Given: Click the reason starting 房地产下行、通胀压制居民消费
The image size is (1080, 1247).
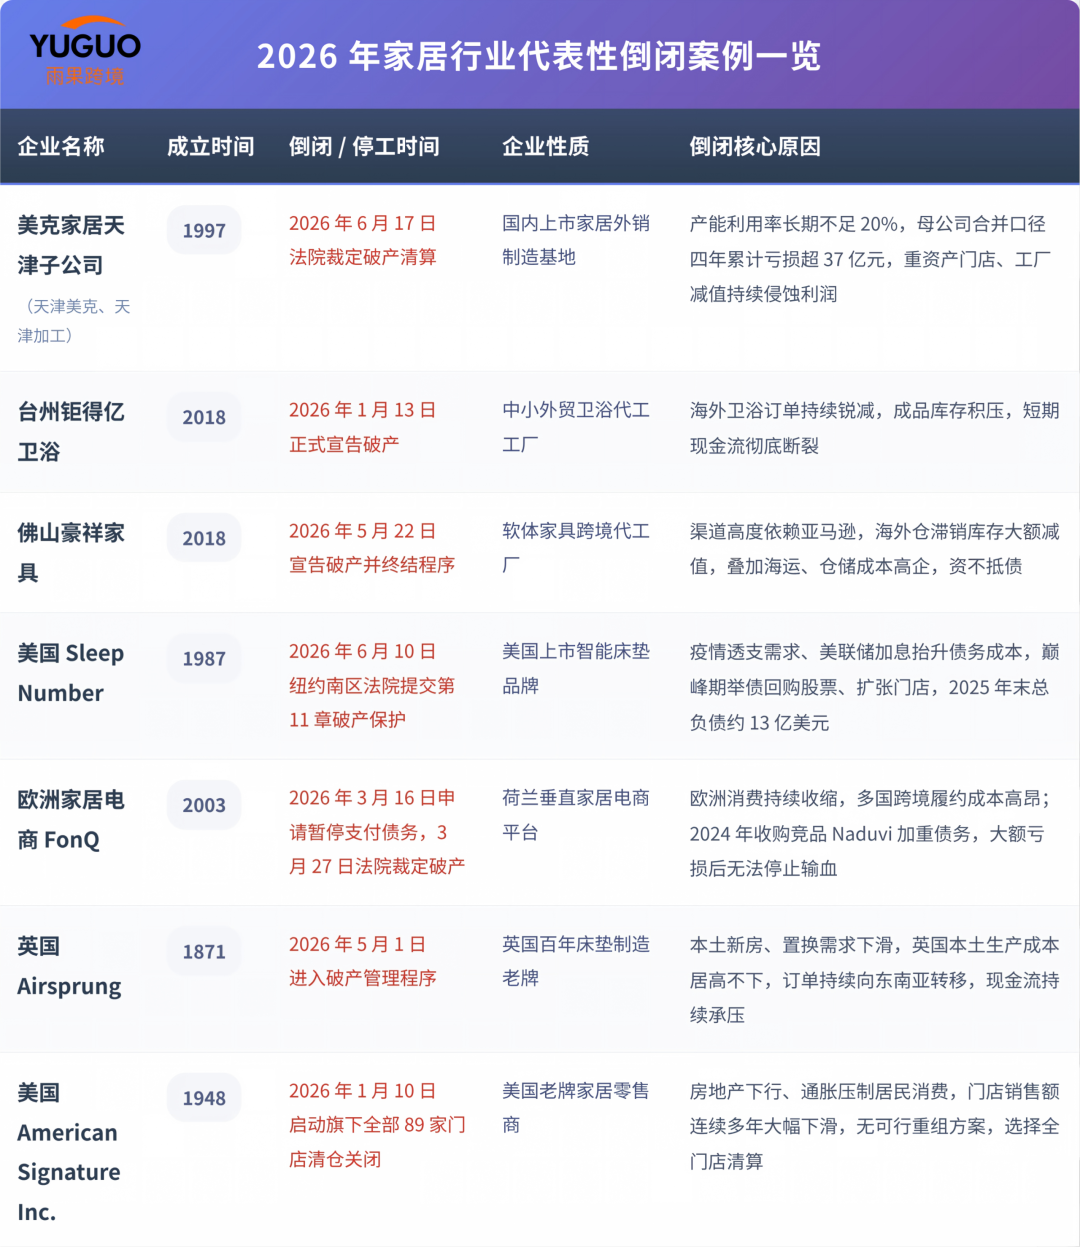Looking at the screenshot, I should [x=874, y=1126].
